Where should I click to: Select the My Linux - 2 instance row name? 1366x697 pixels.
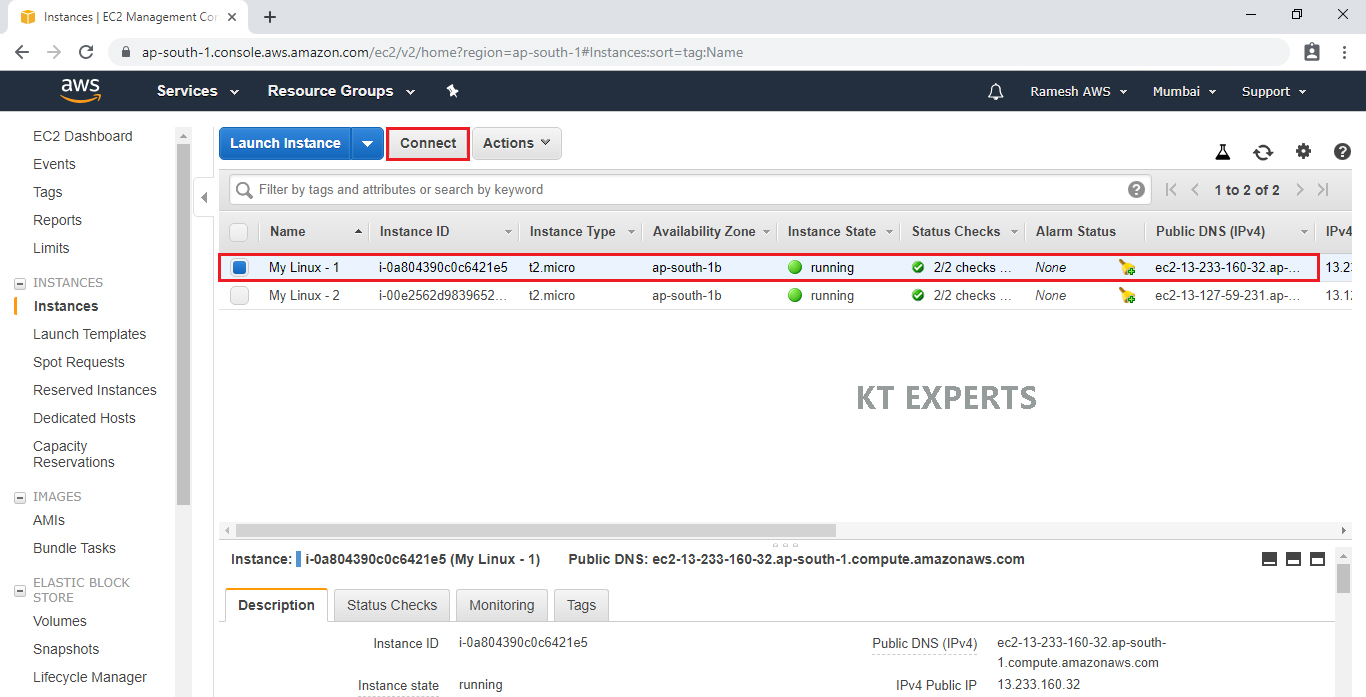pos(304,295)
